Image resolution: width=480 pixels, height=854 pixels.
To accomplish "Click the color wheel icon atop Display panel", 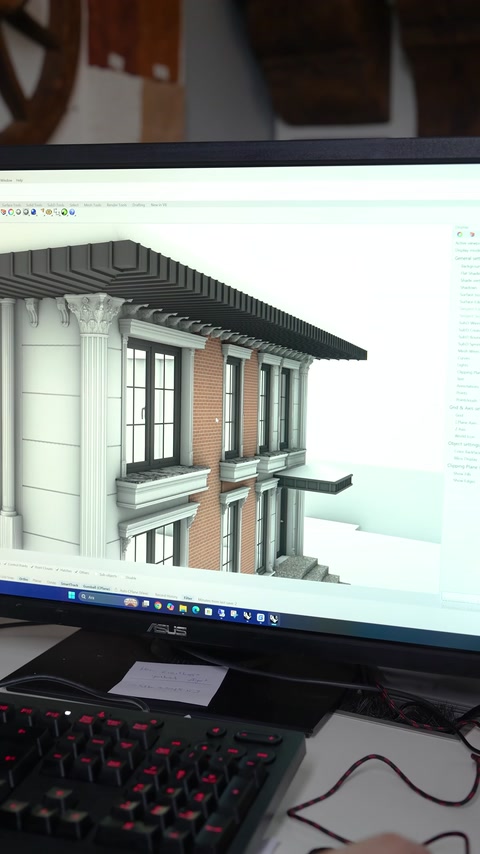I will click(460, 234).
